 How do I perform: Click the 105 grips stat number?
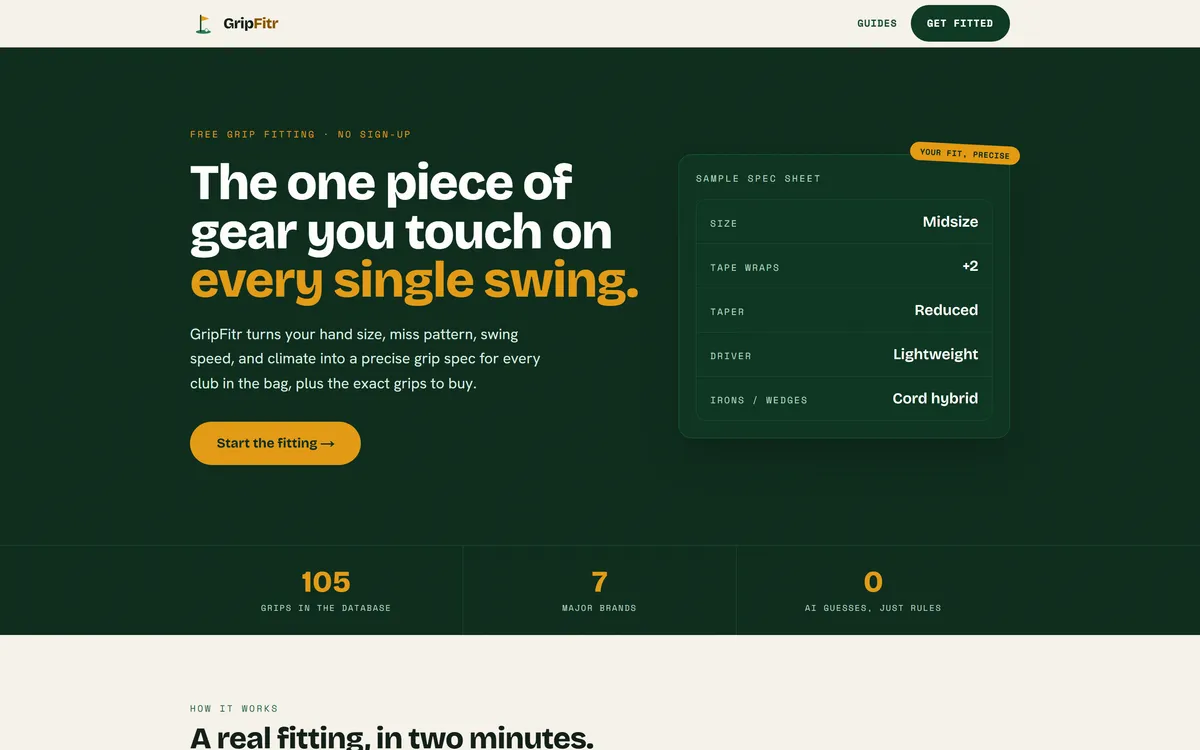pyautogui.click(x=326, y=581)
